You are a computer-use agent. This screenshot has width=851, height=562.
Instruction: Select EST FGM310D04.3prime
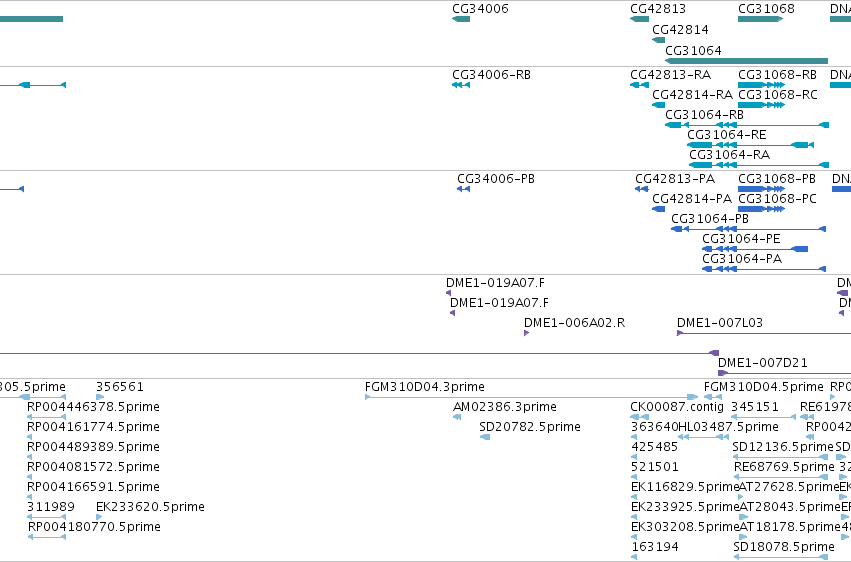click(425, 387)
